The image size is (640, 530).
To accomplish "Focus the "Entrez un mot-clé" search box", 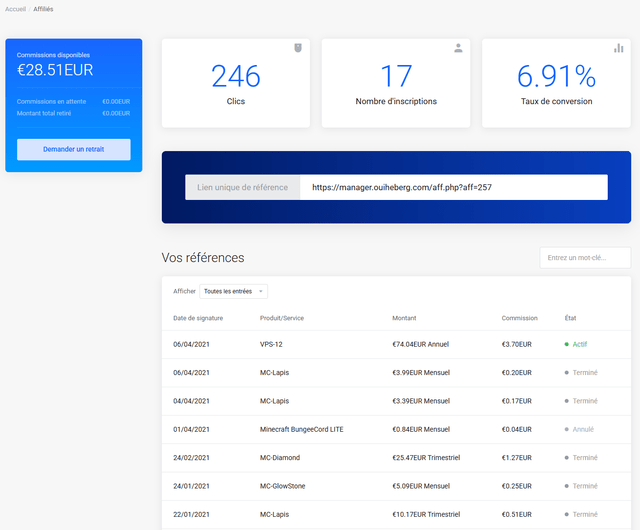I will click(x=585, y=258).
